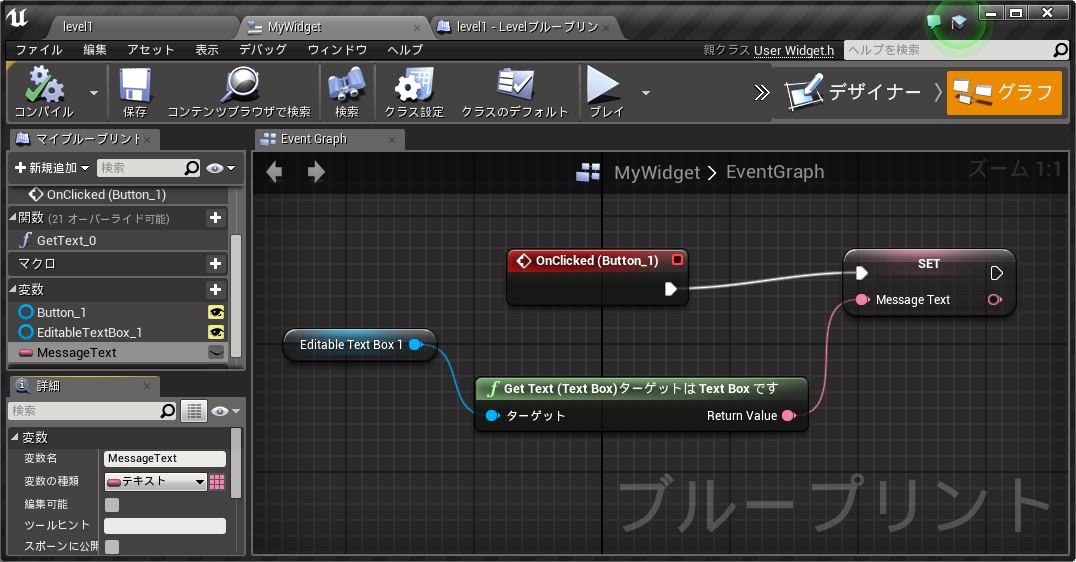Toggle EditableTextBox_1 visibility eye icon
Image resolution: width=1076 pixels, height=562 pixels.
tap(215, 332)
